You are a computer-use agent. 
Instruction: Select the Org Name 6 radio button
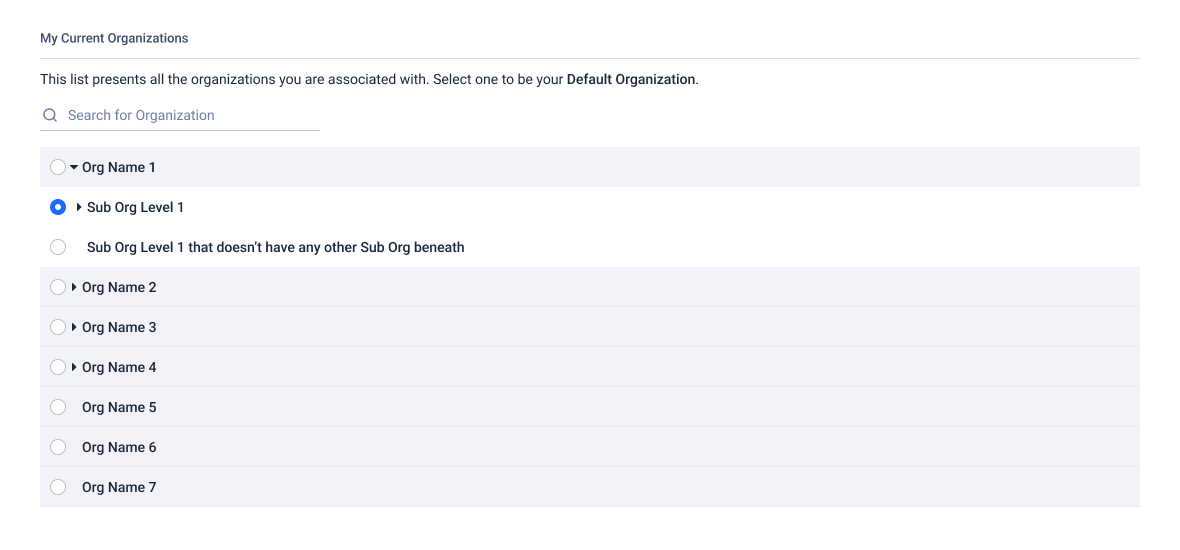point(58,446)
